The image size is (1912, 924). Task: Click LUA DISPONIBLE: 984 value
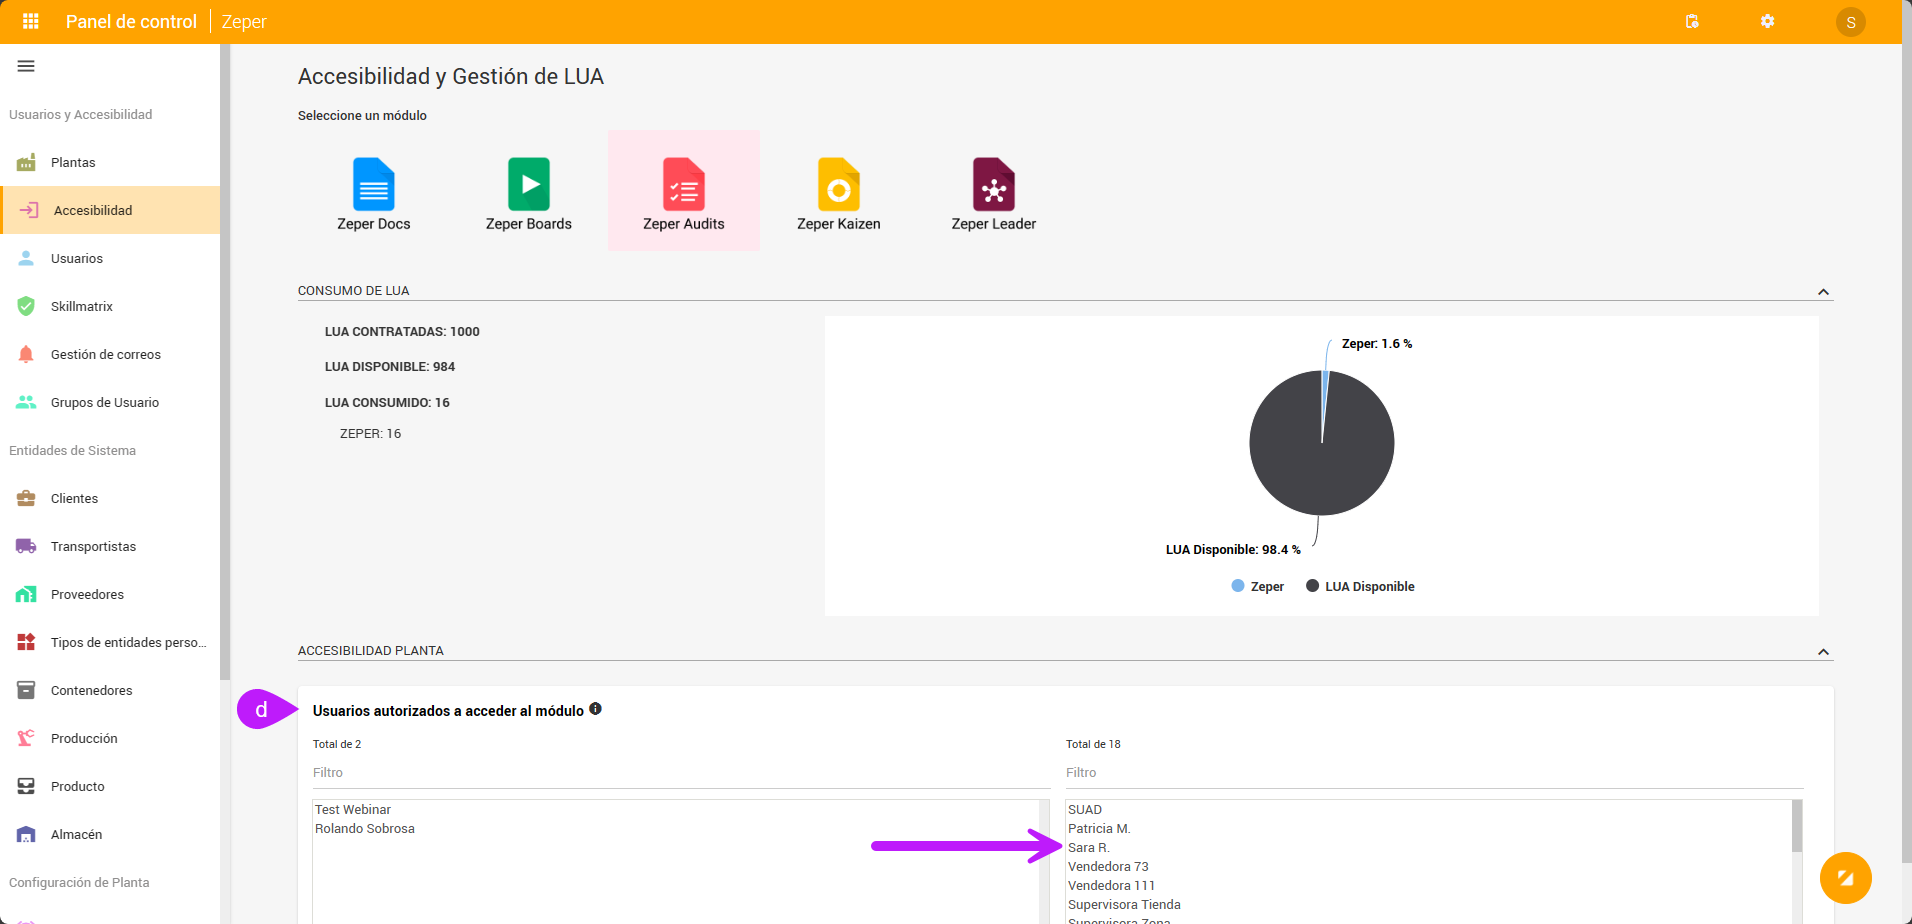[390, 367]
